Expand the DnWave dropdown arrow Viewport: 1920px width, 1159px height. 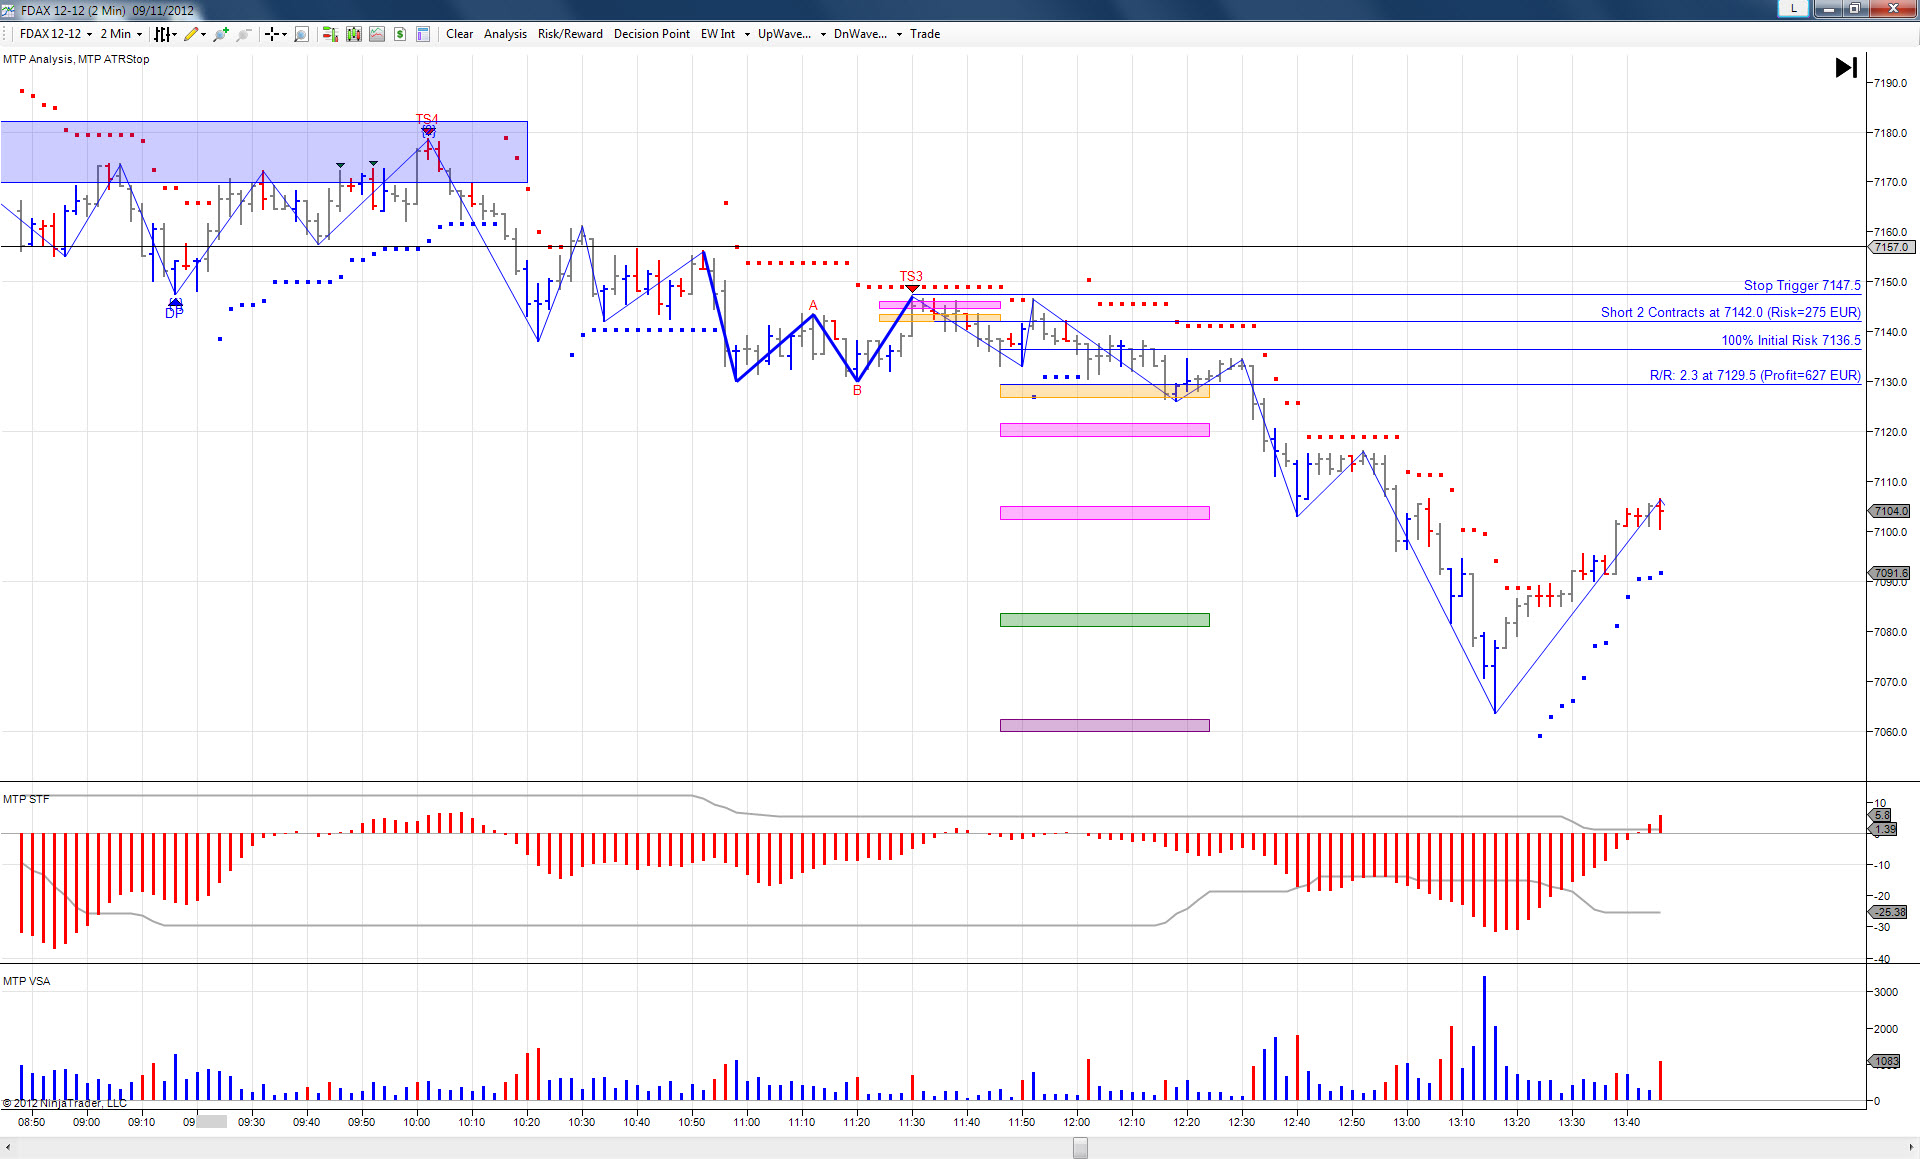(899, 34)
